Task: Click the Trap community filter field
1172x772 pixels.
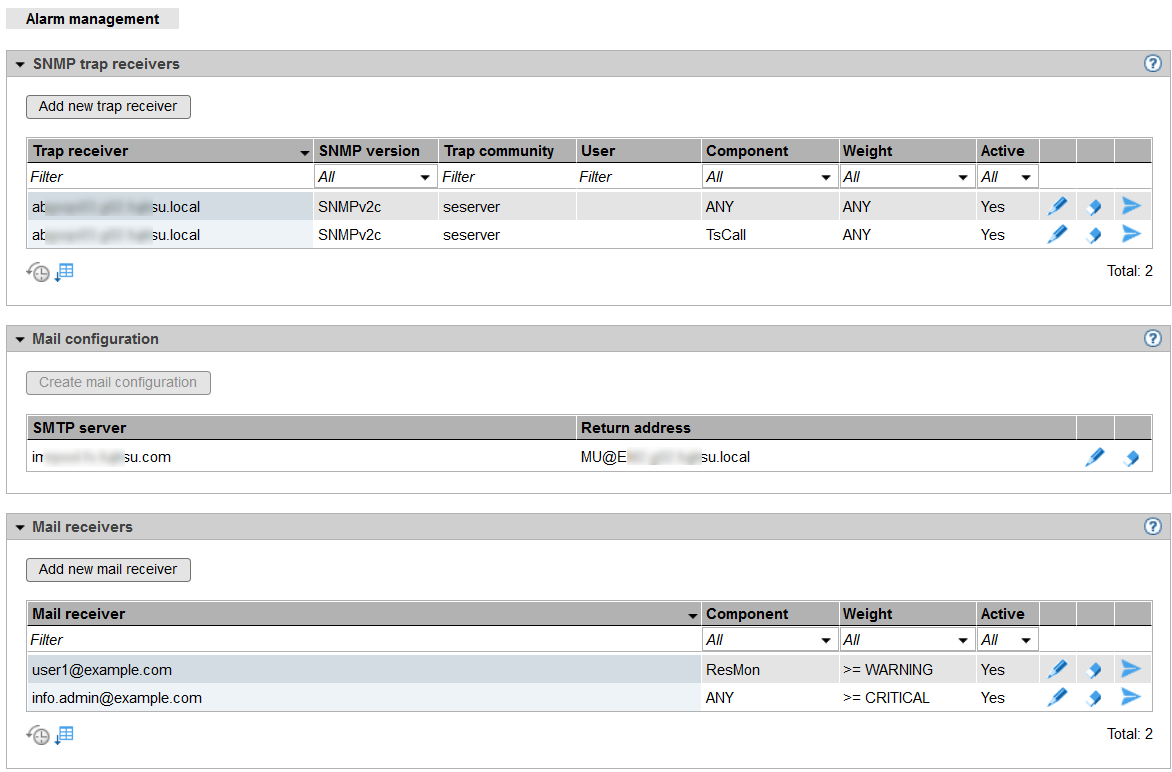Action: point(507,177)
